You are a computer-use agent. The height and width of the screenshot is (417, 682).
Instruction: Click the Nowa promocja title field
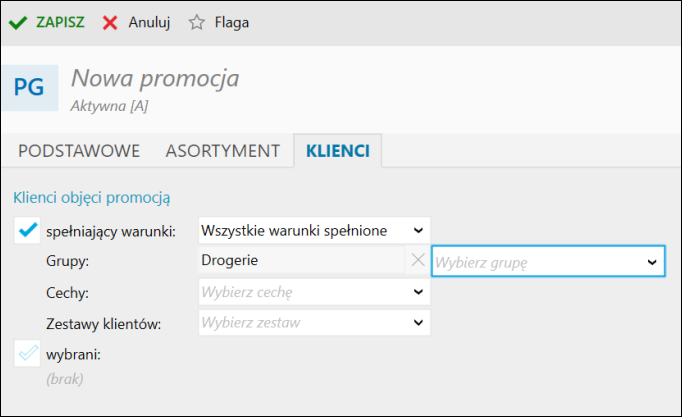coord(155,78)
